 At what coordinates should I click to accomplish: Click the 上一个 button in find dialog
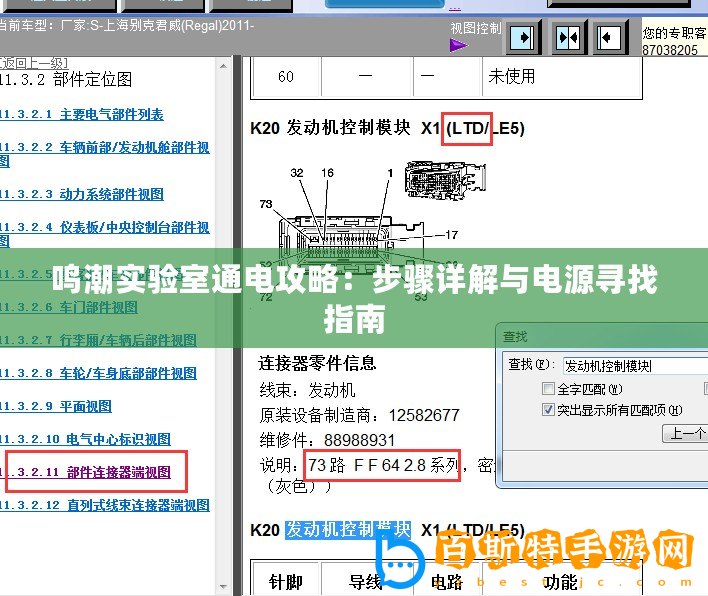click(x=687, y=433)
